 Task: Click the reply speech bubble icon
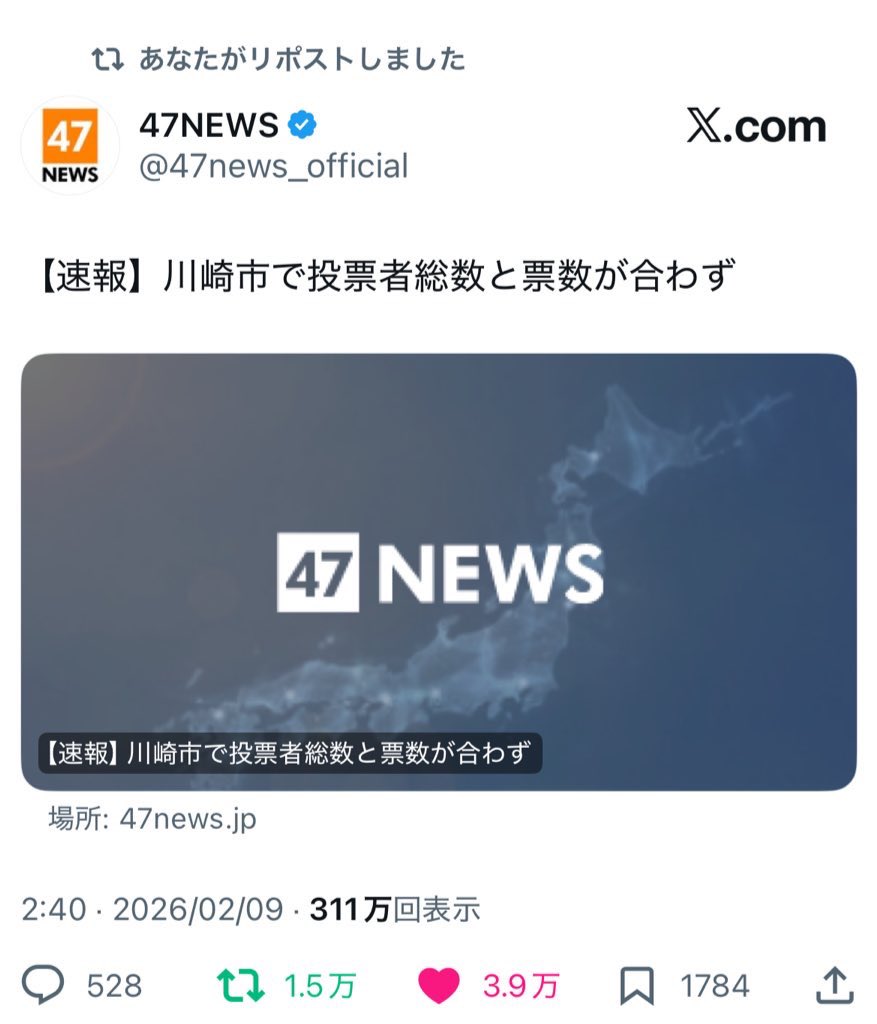(43, 984)
